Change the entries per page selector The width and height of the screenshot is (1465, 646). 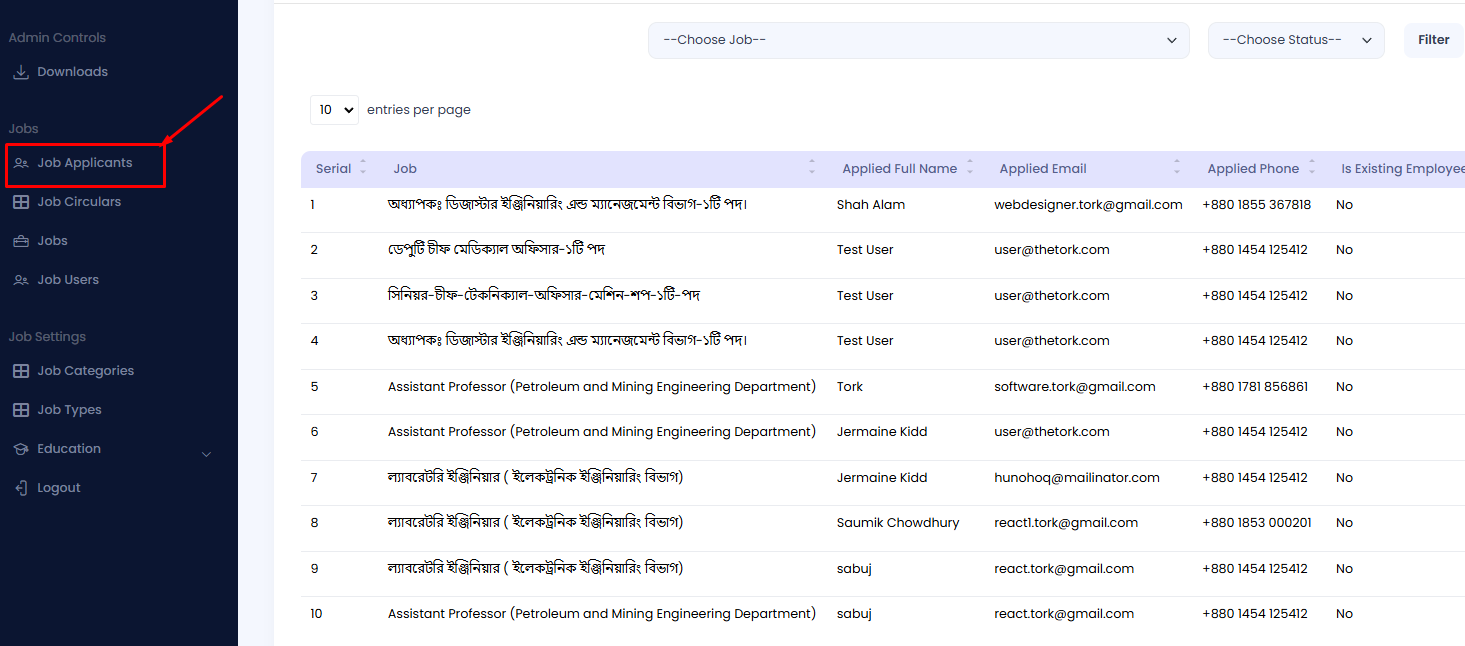[333, 110]
